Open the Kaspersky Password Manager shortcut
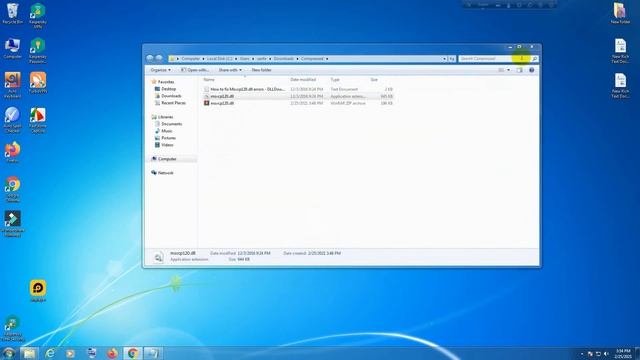 point(38,51)
